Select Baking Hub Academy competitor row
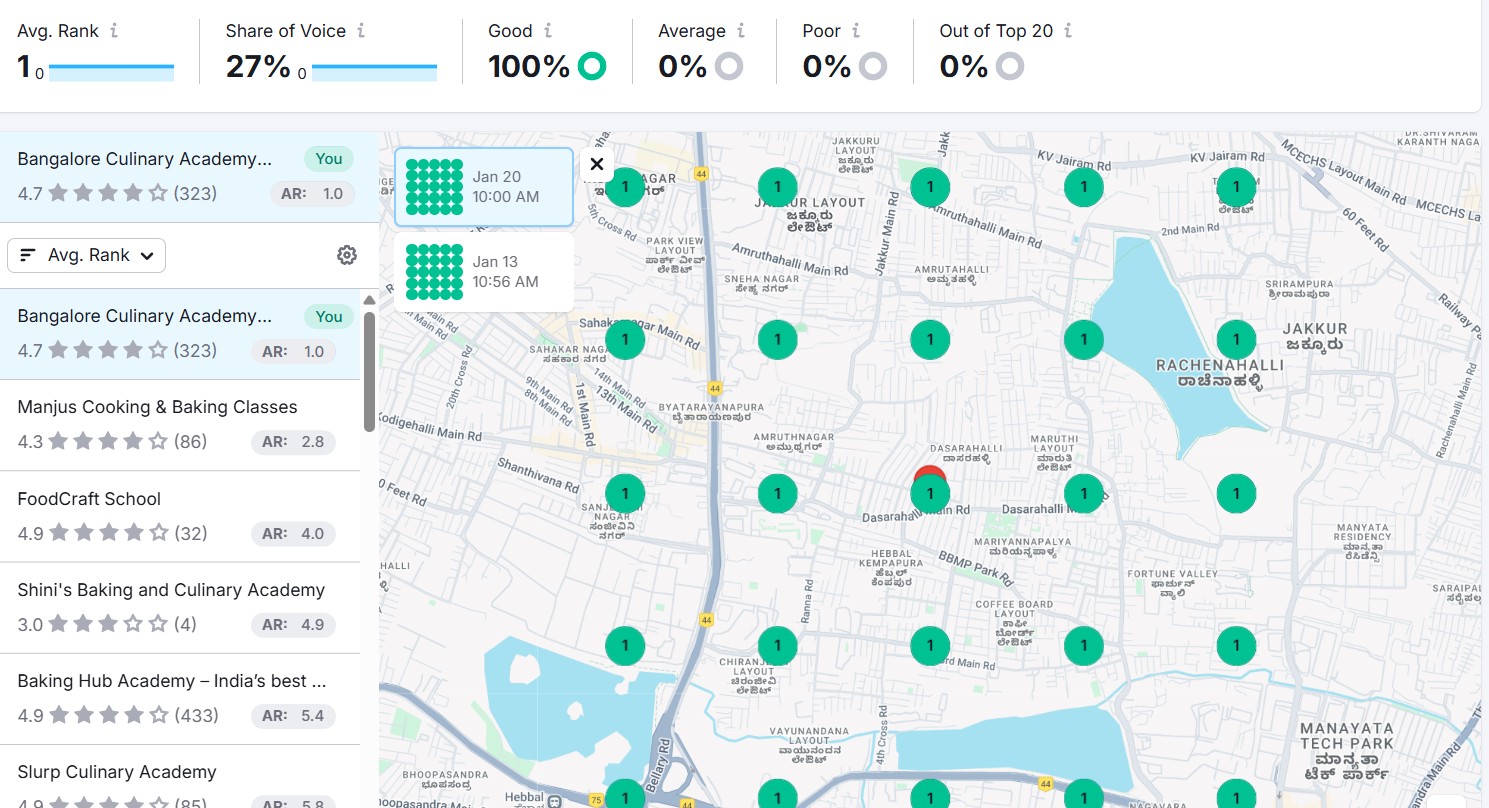 pos(180,699)
